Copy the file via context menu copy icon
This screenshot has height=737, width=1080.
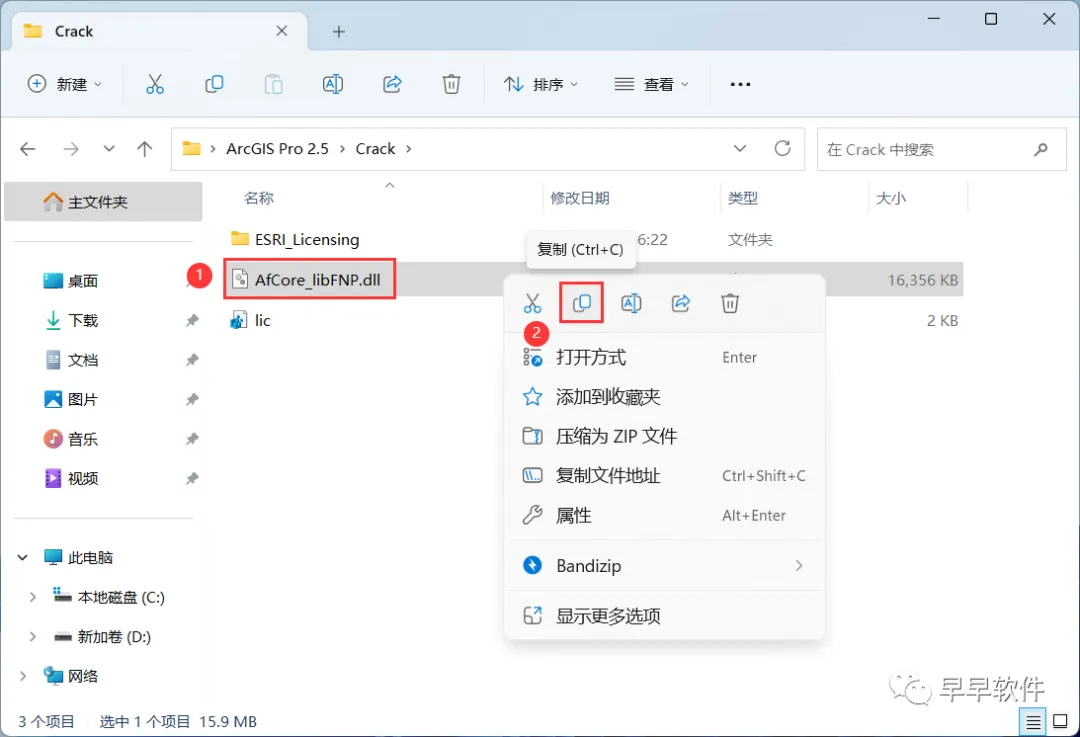click(582, 303)
